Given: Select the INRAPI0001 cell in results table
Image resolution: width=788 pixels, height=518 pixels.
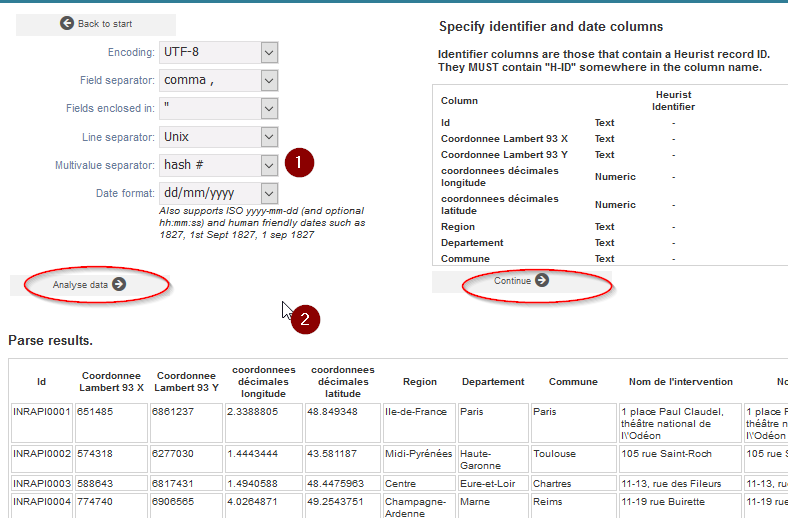Looking at the screenshot, I should [41, 411].
